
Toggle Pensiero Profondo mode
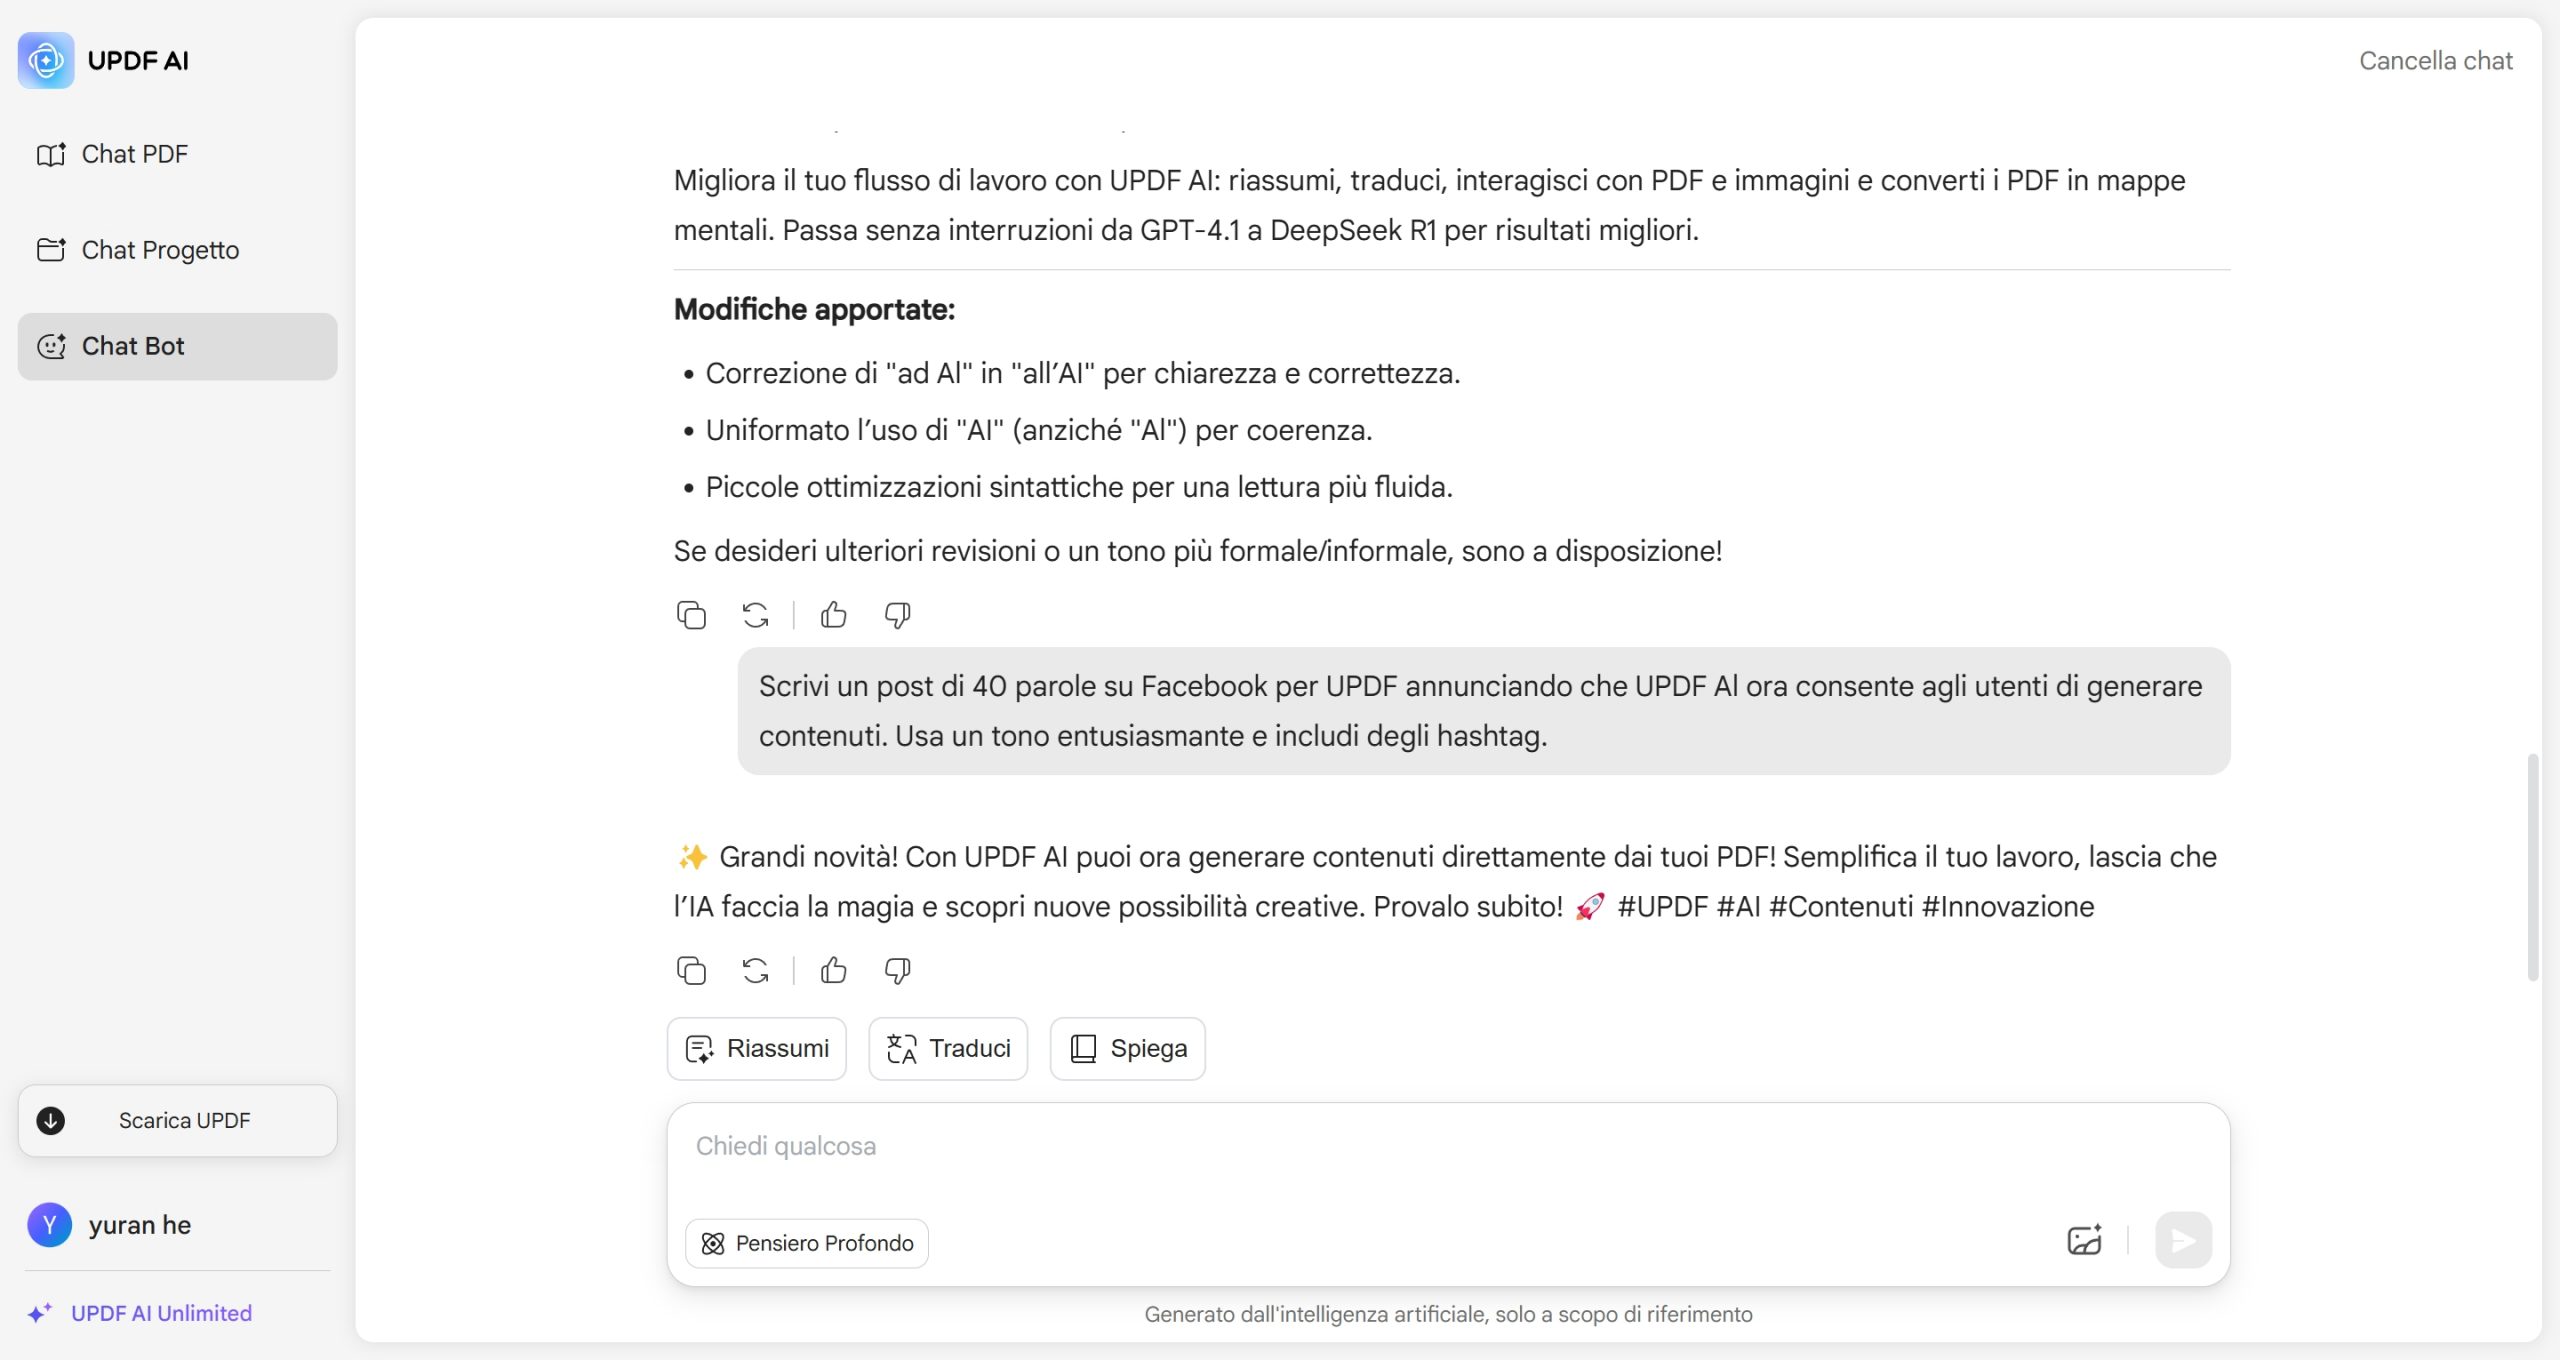click(807, 1243)
